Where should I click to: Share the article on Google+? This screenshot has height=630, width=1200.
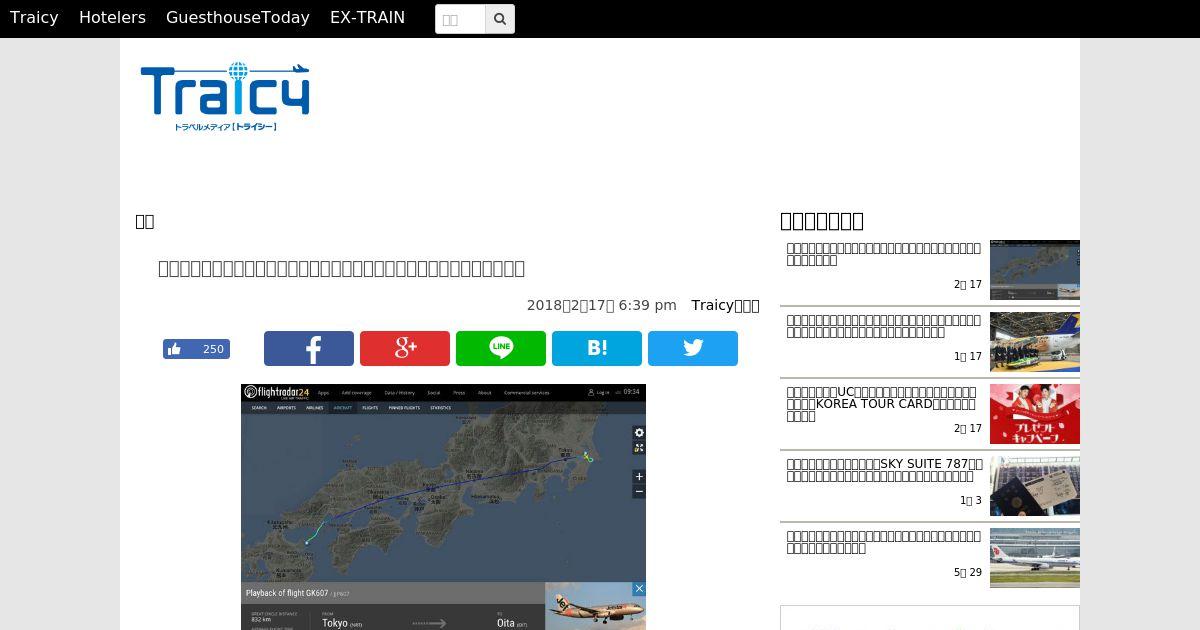coord(405,348)
